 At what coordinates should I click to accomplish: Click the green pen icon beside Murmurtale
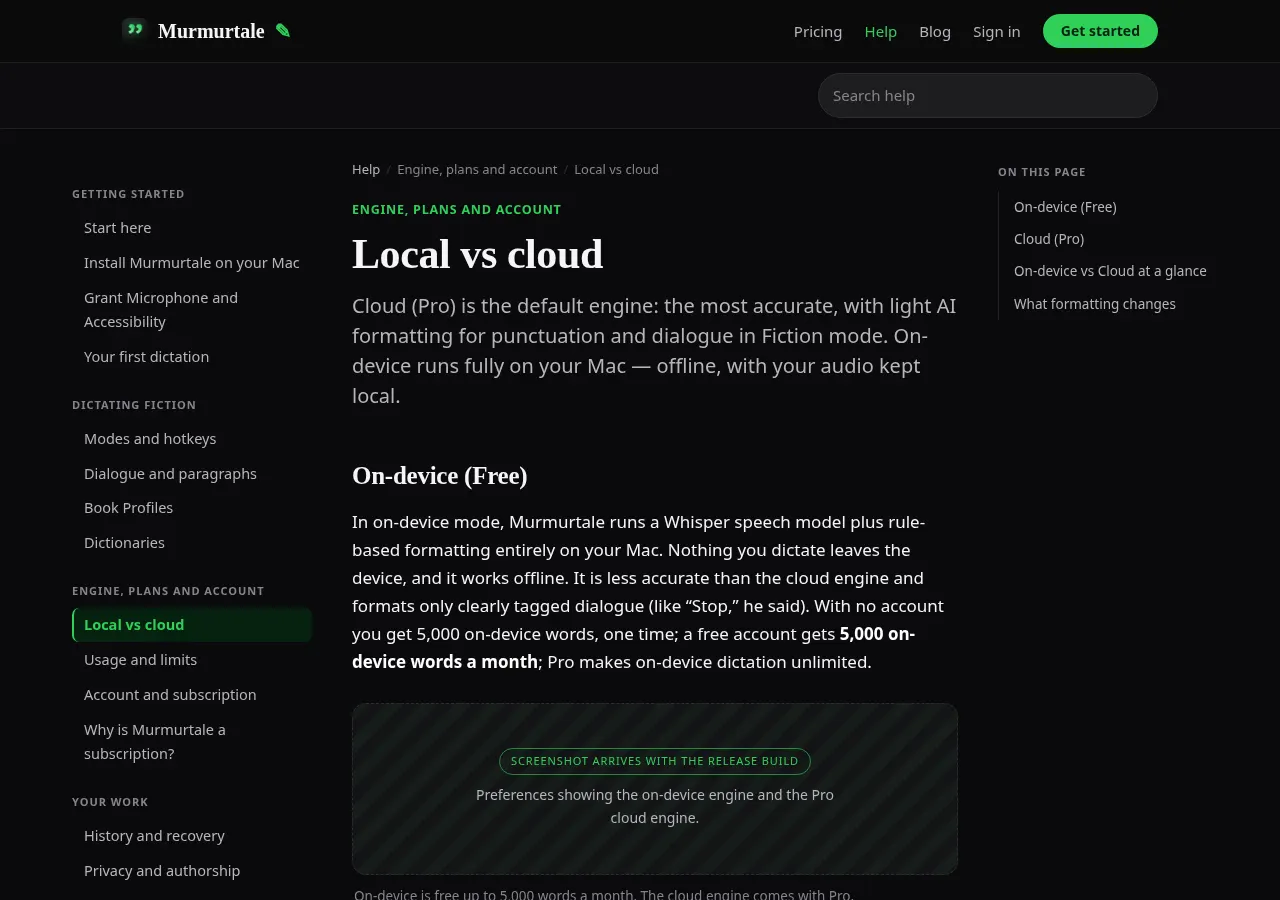tap(283, 31)
